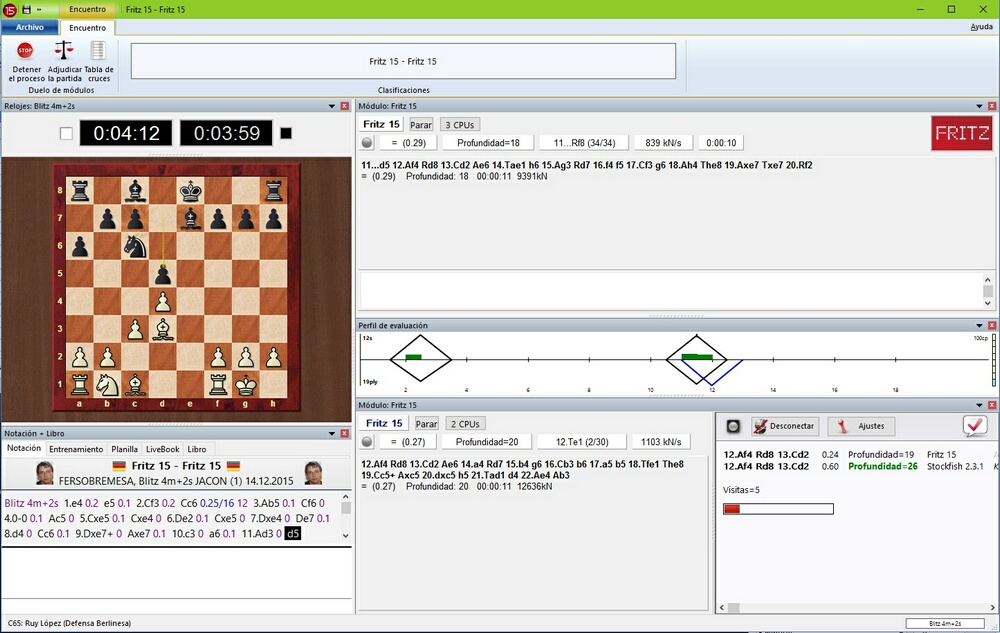Click the Fritz 15 - Fritz 15 Clasificaciones box

coord(403,61)
